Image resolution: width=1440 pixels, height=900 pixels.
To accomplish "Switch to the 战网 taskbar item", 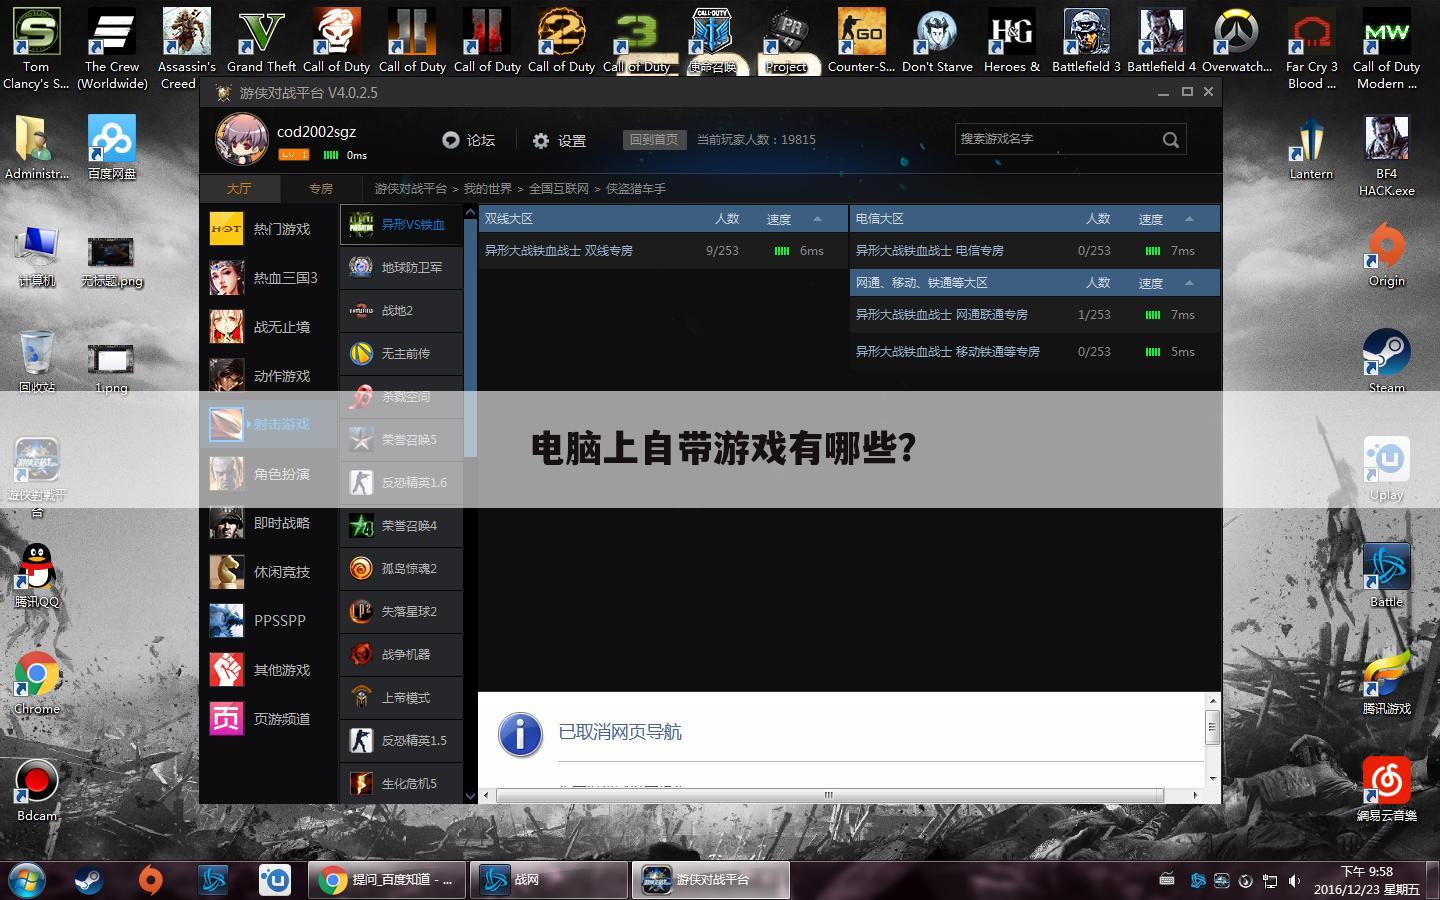I will (x=549, y=880).
